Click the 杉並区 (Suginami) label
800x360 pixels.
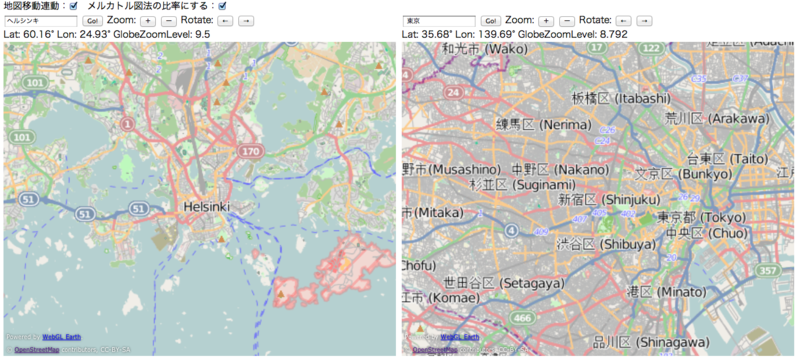point(522,184)
